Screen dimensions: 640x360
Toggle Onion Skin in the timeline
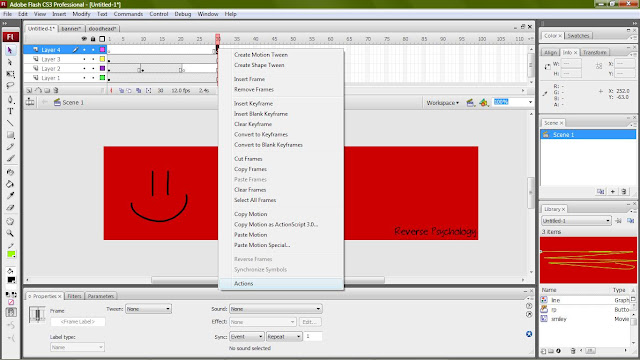click(121, 90)
